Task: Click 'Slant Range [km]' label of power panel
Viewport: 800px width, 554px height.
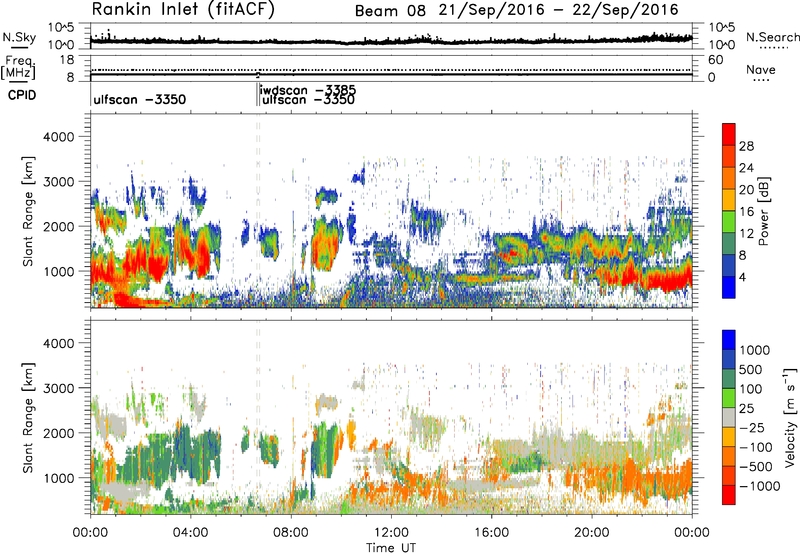Action: pos(28,211)
